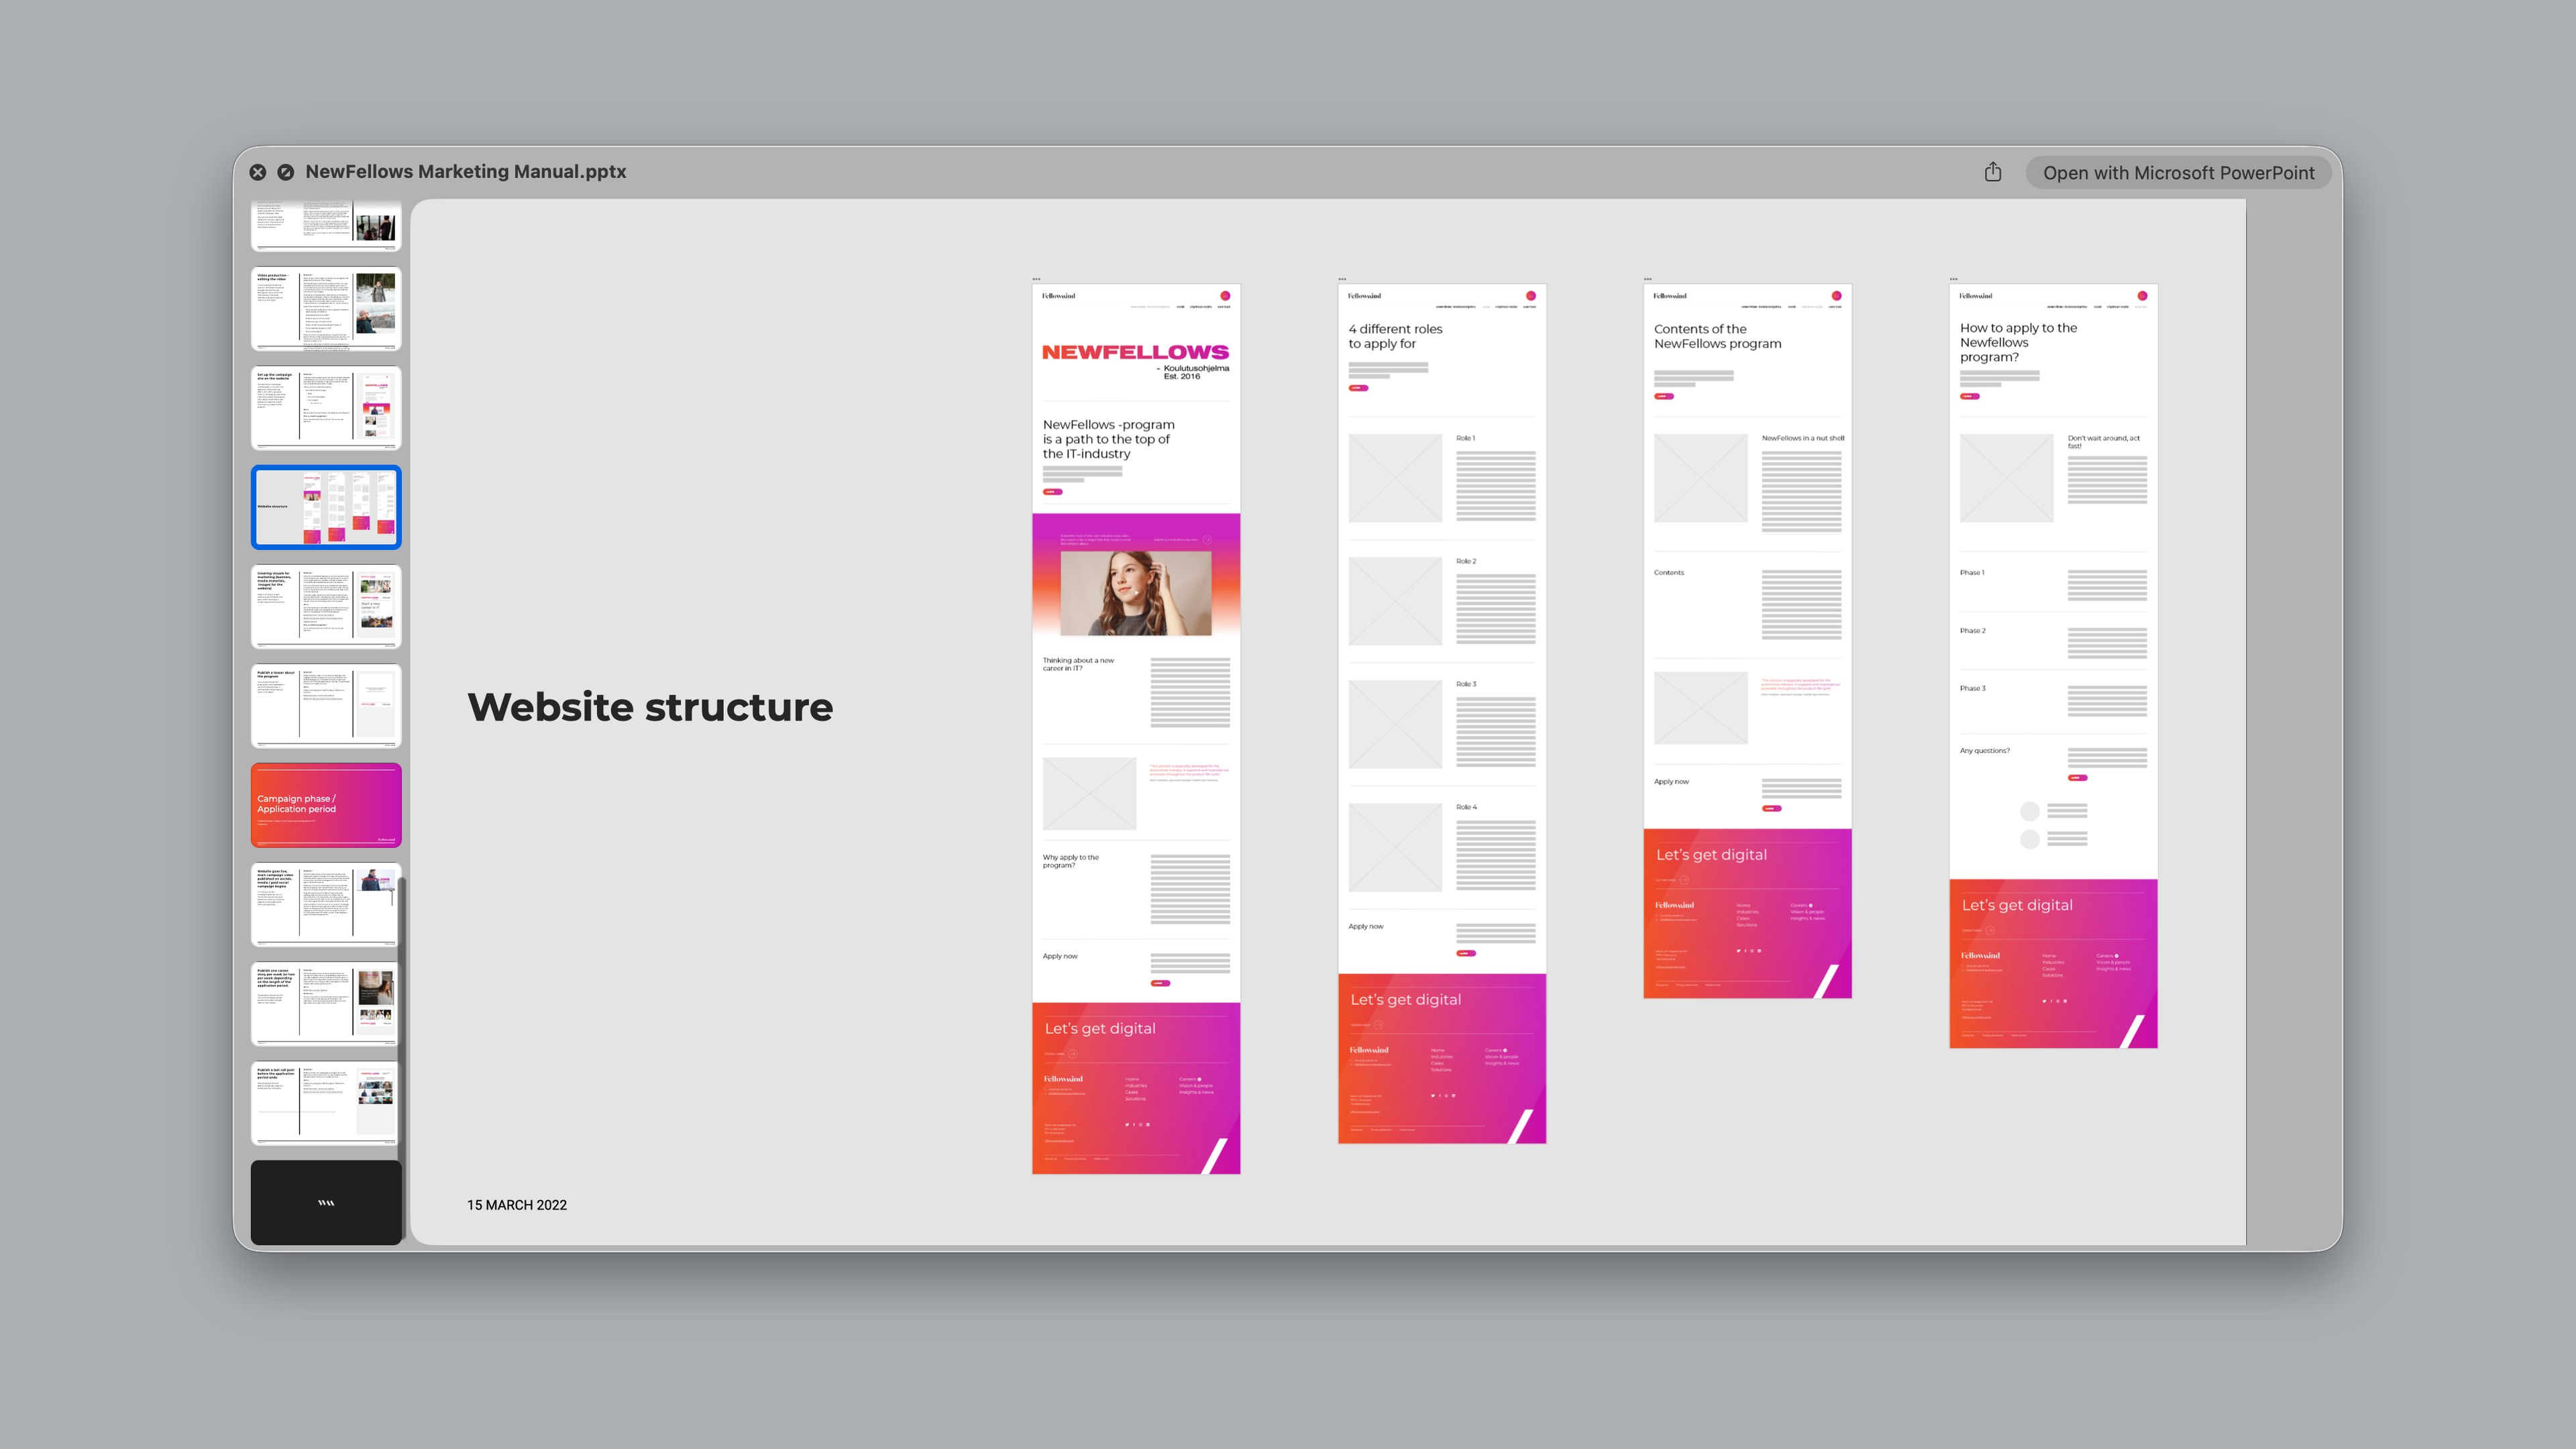Select the 'Campaign phase / Application period' thumbnail
This screenshot has width=2576, height=1449.
[326, 805]
